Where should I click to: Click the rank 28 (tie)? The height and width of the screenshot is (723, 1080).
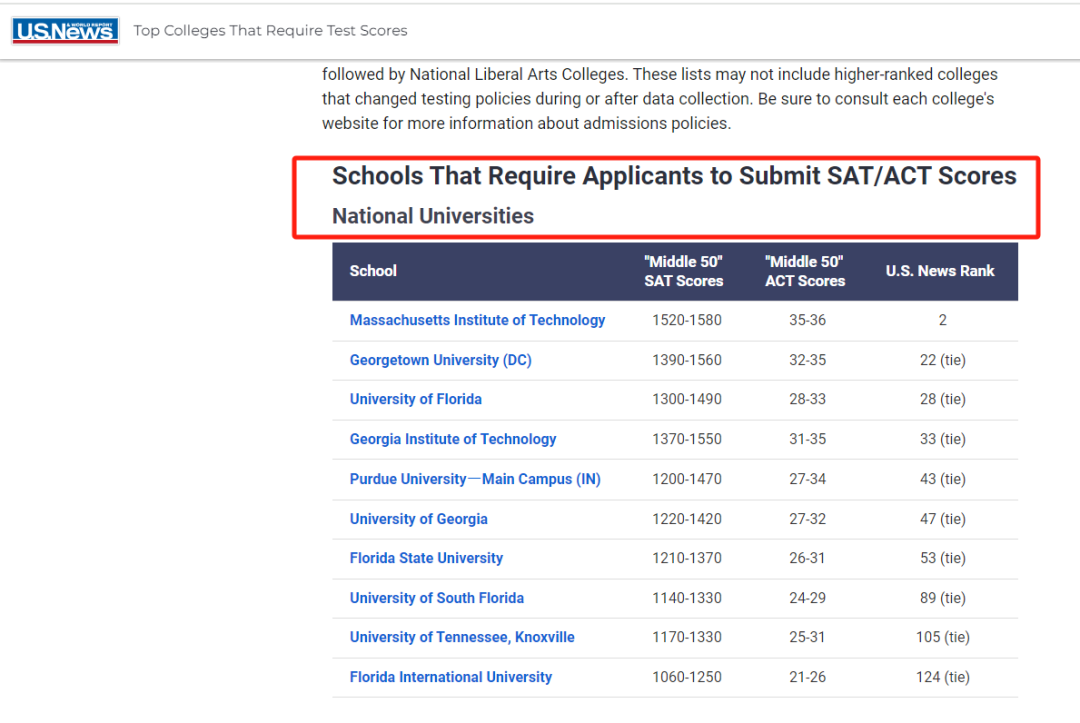click(942, 399)
